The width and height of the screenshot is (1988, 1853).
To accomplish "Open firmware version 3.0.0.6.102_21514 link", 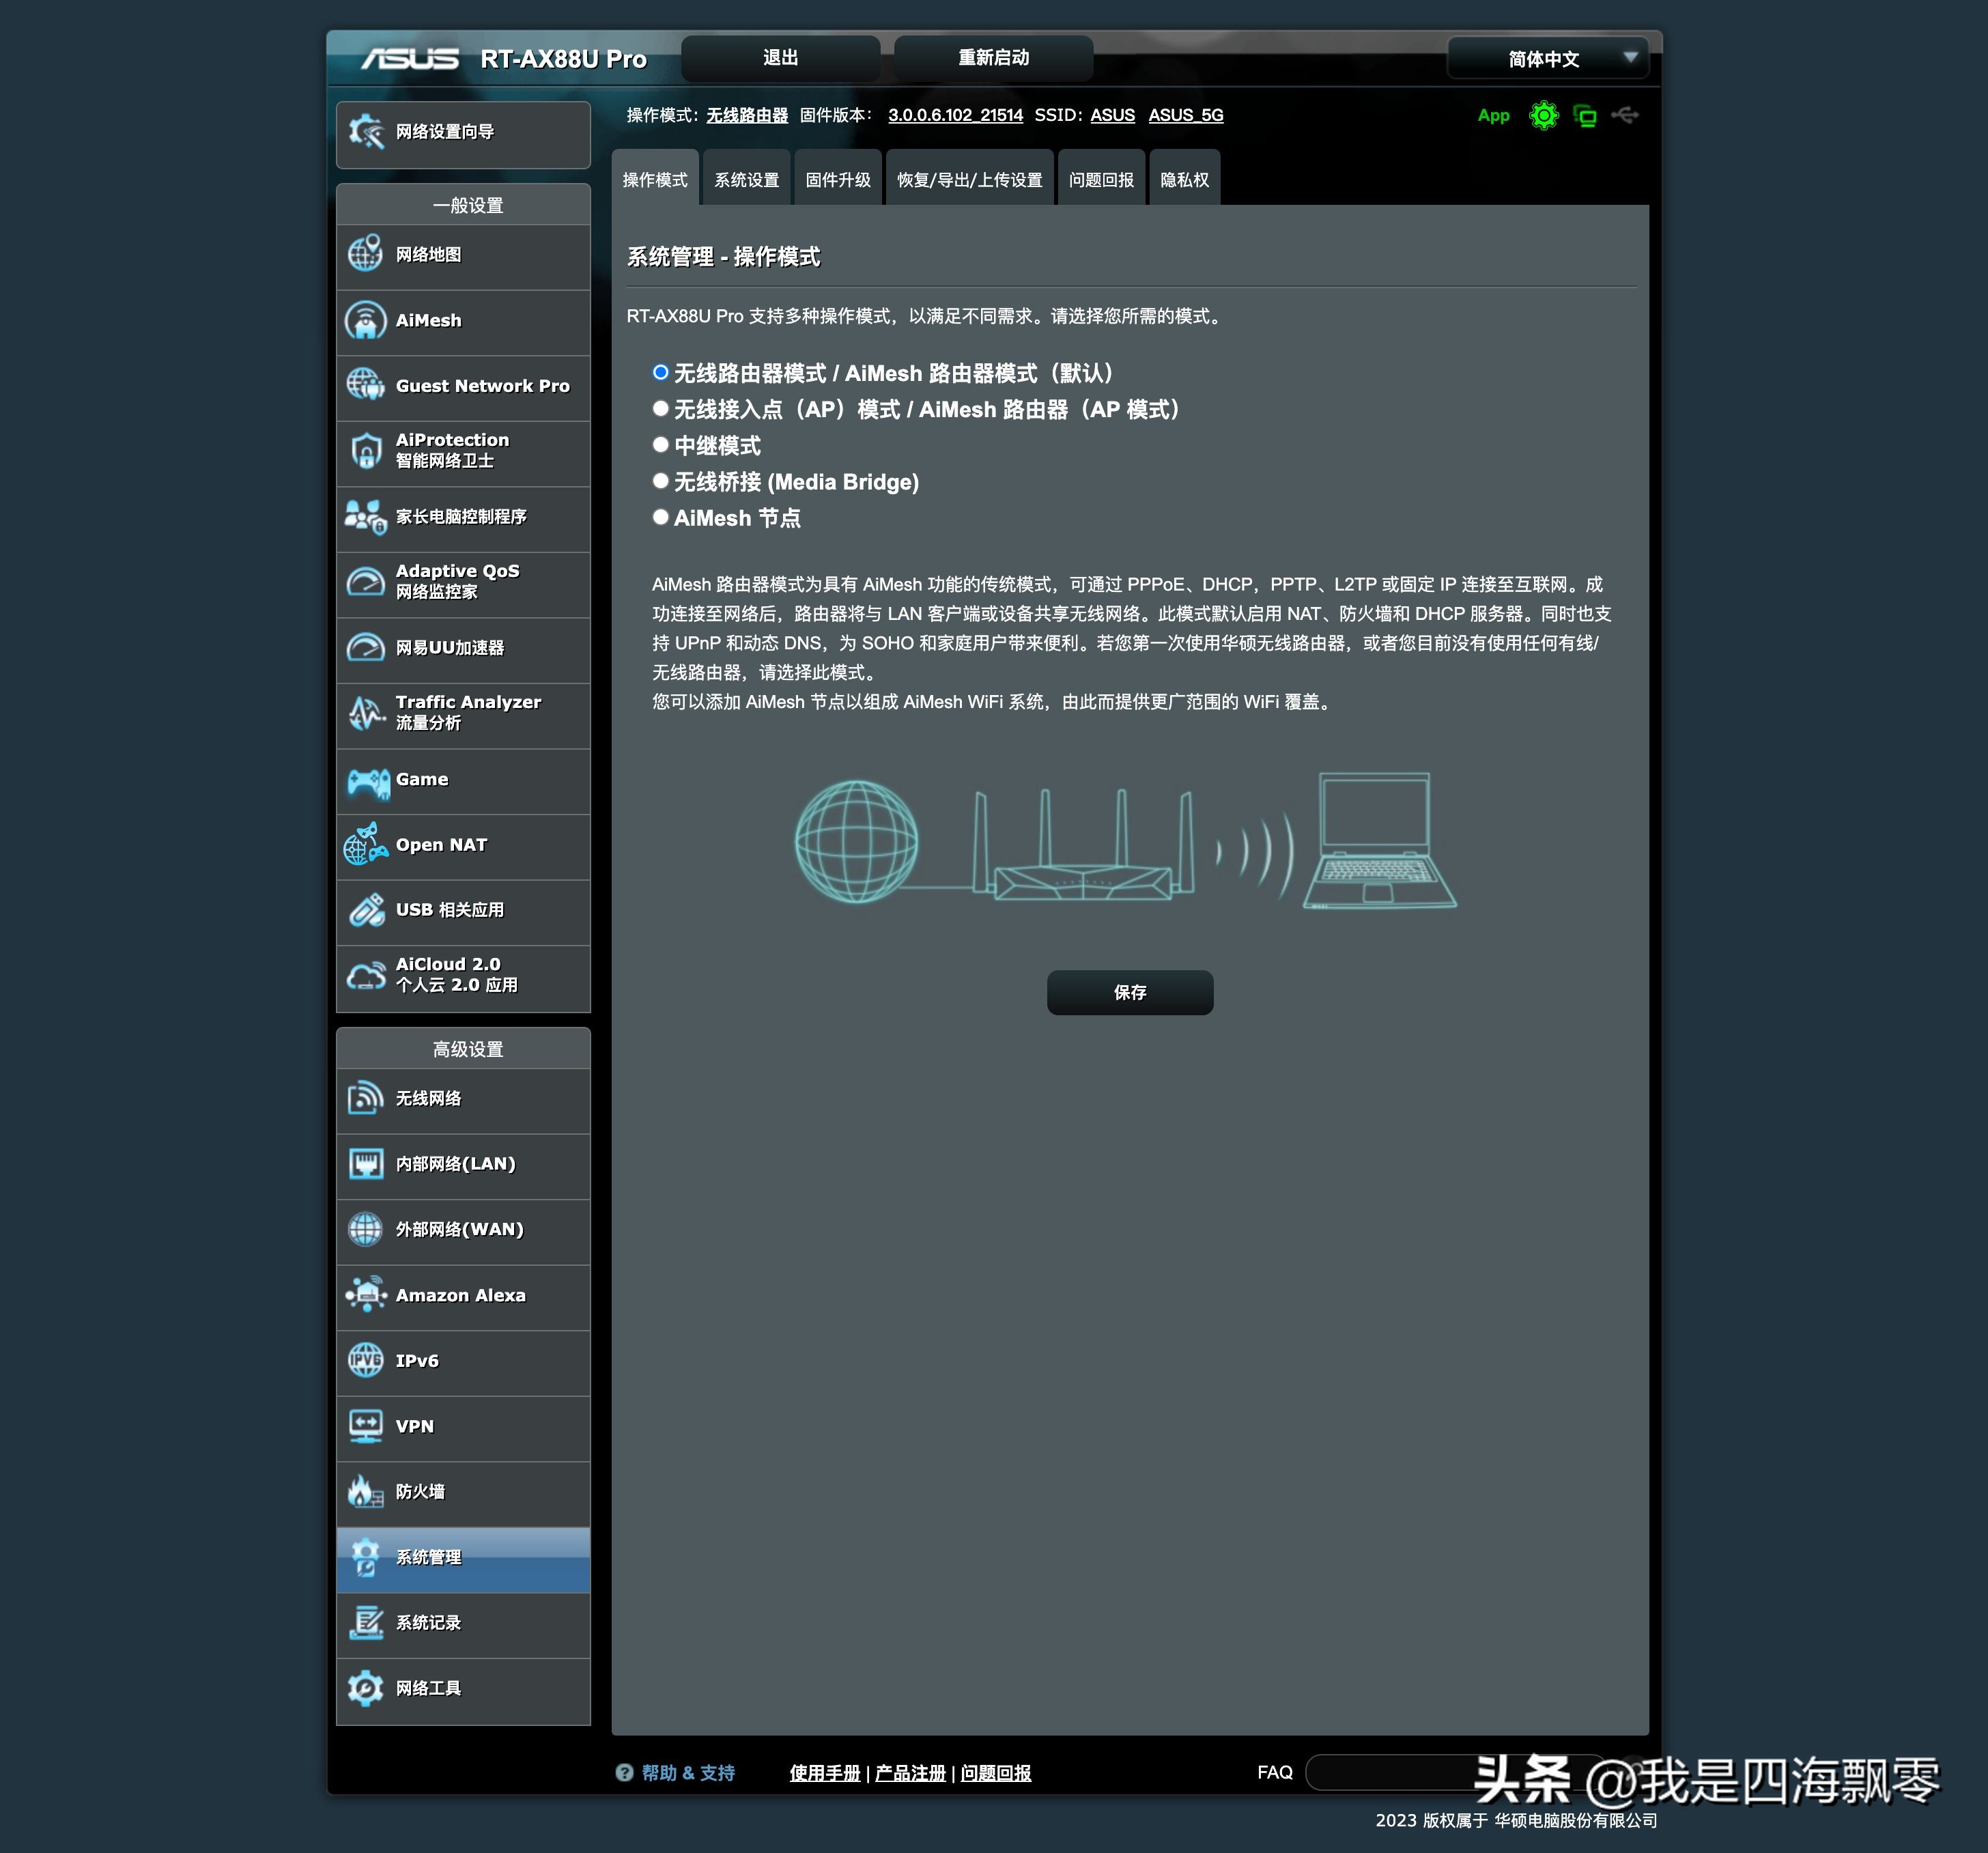I will tap(955, 115).
